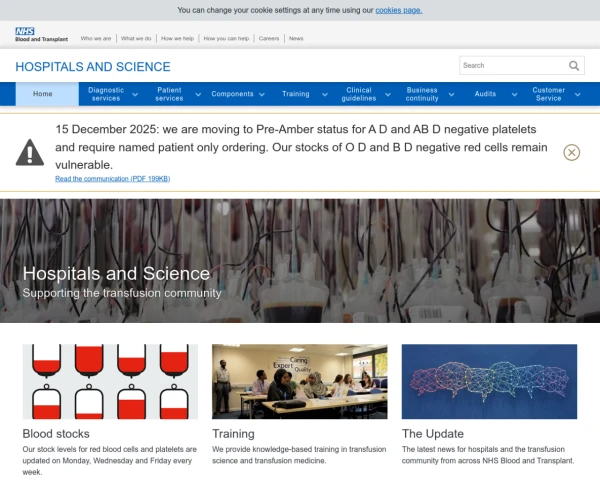Open the Patient services menu item
This screenshot has width=600, height=480.
click(x=169, y=94)
